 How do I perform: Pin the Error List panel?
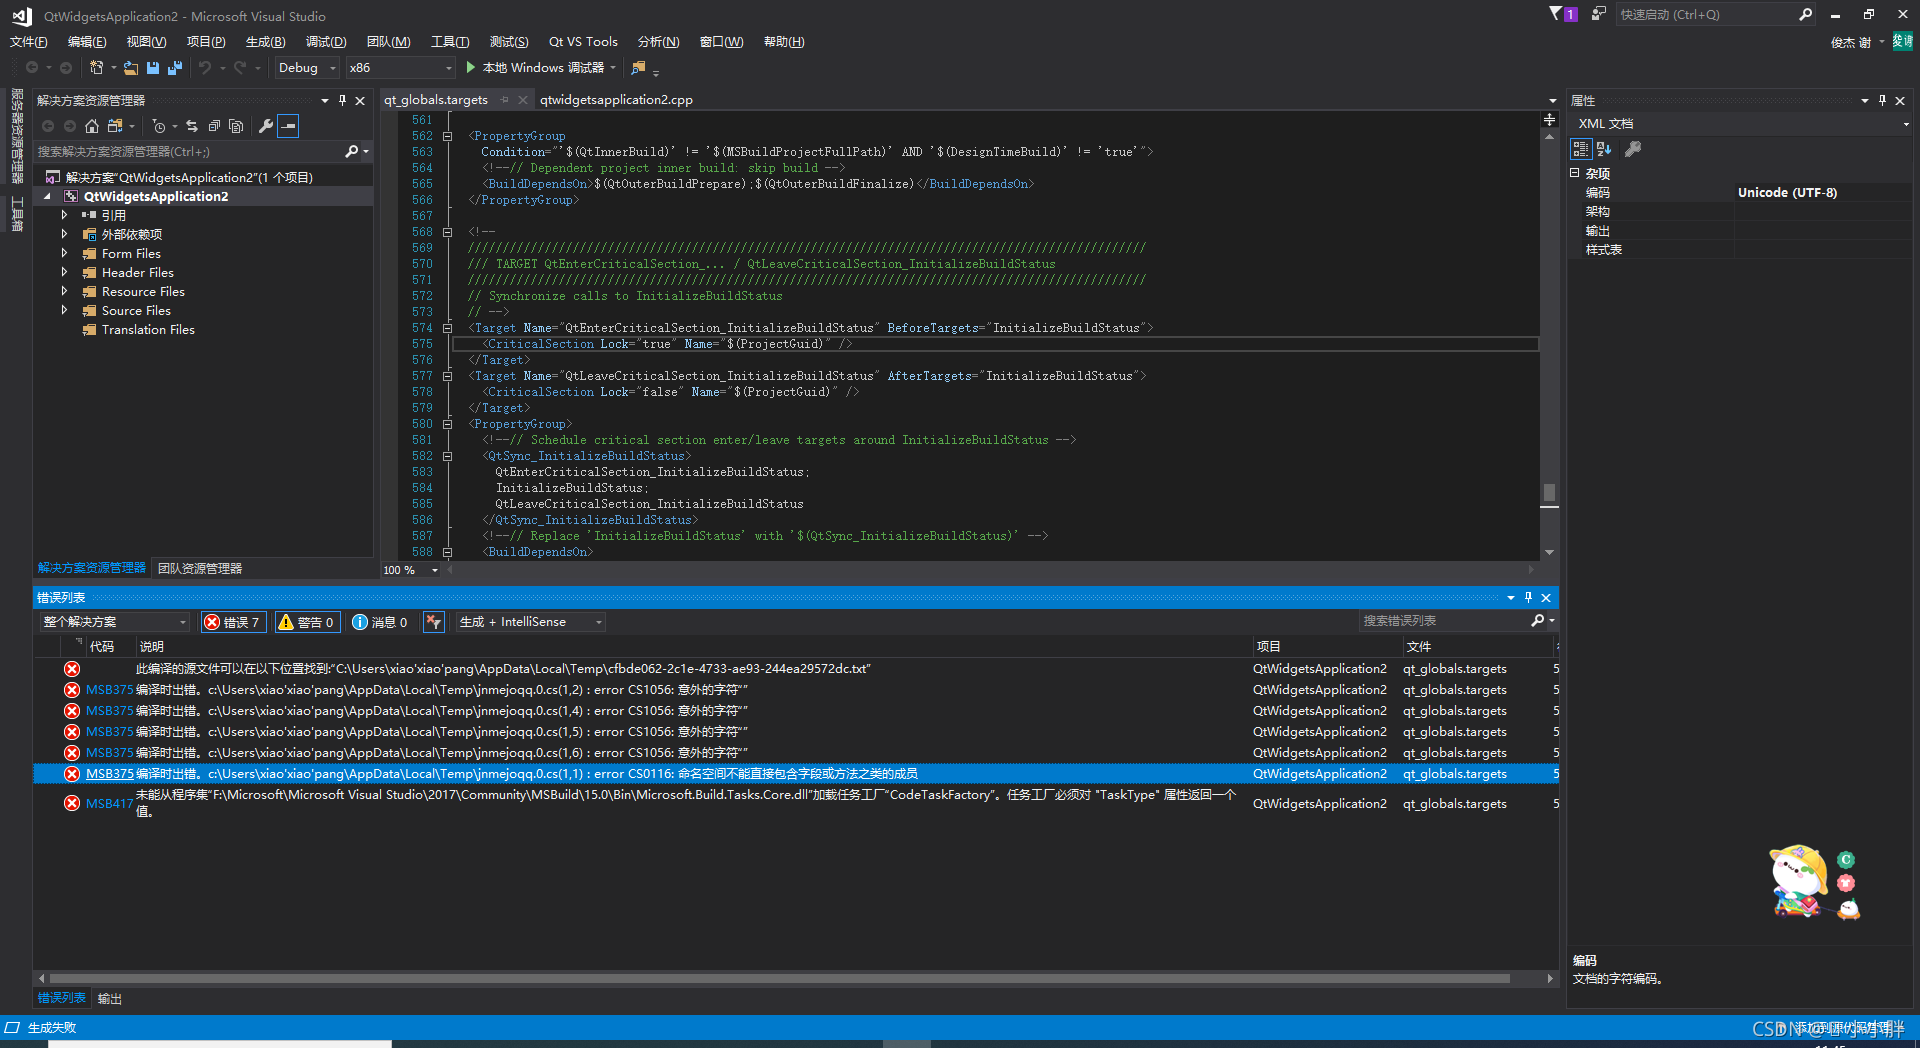click(x=1528, y=597)
